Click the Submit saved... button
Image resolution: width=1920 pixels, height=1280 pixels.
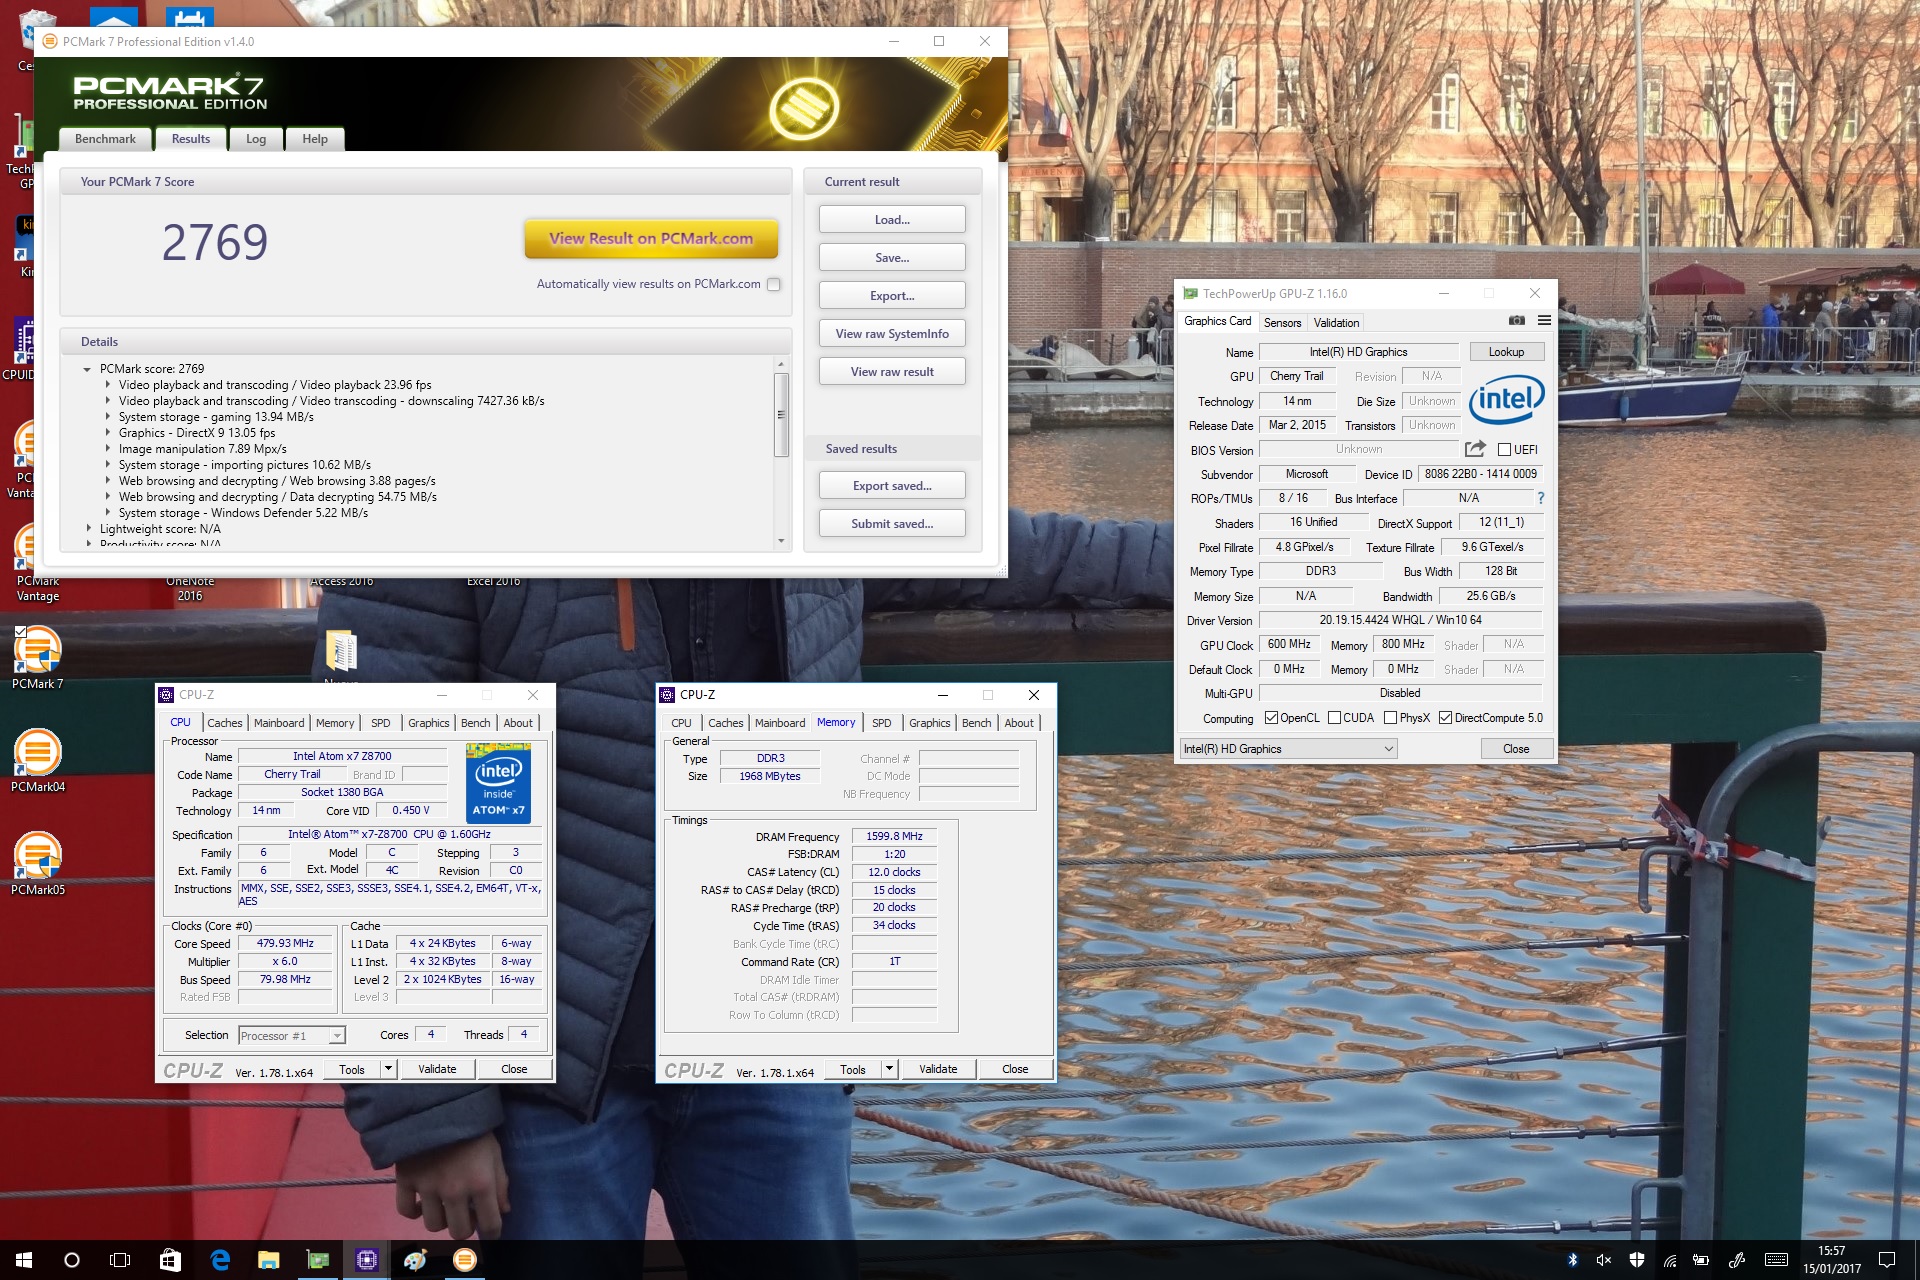click(892, 524)
